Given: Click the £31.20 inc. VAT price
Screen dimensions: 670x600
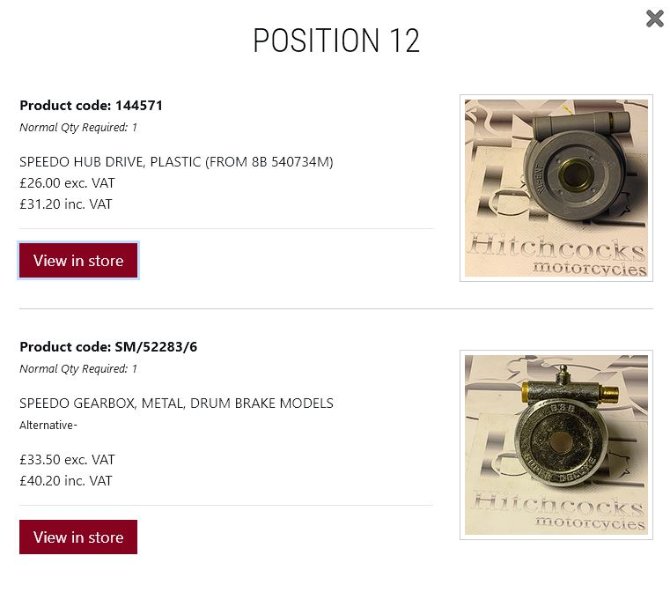Looking at the screenshot, I should pyautogui.click(x=66, y=204).
